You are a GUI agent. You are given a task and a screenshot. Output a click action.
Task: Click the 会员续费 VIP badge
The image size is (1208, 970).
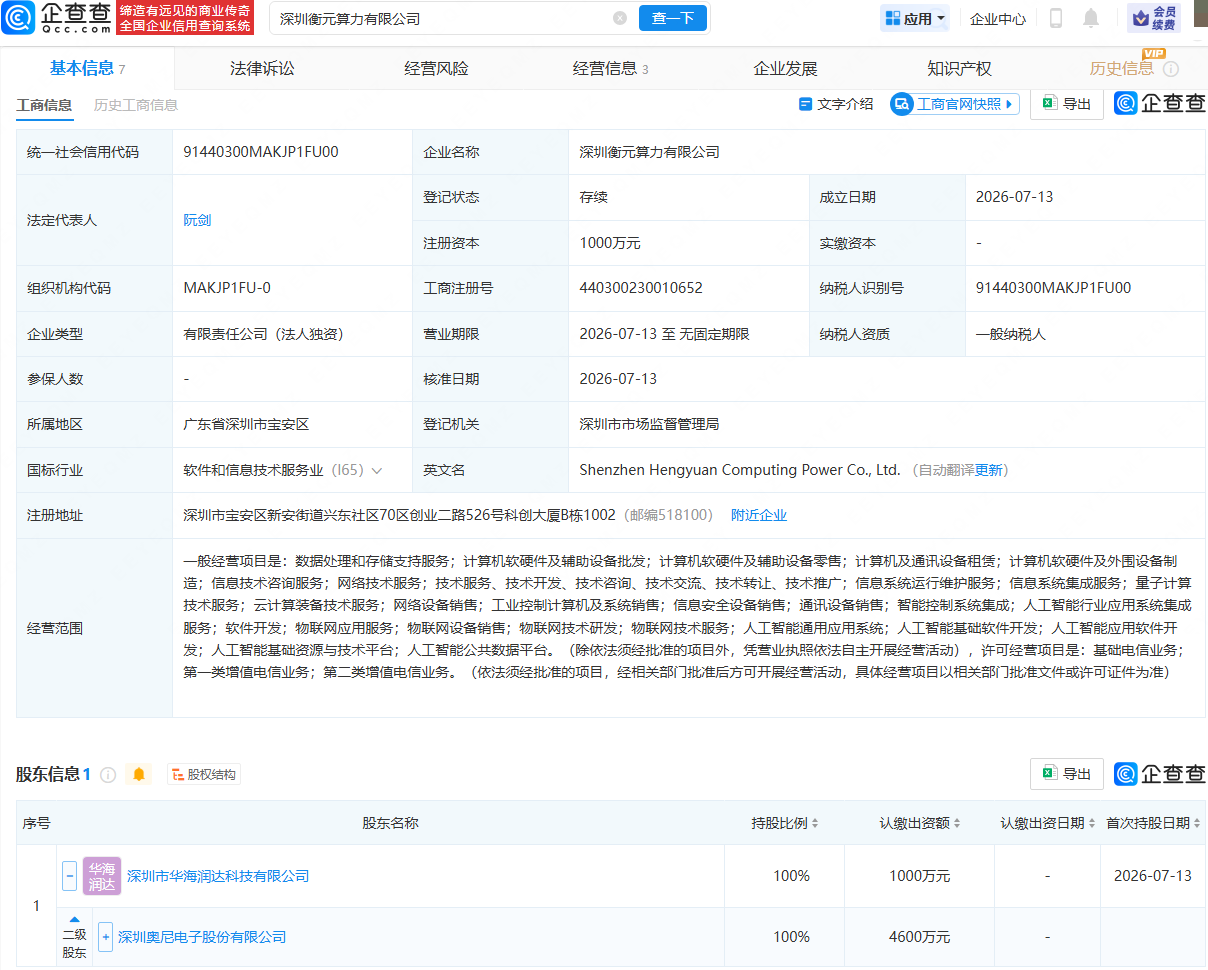pos(1154,18)
